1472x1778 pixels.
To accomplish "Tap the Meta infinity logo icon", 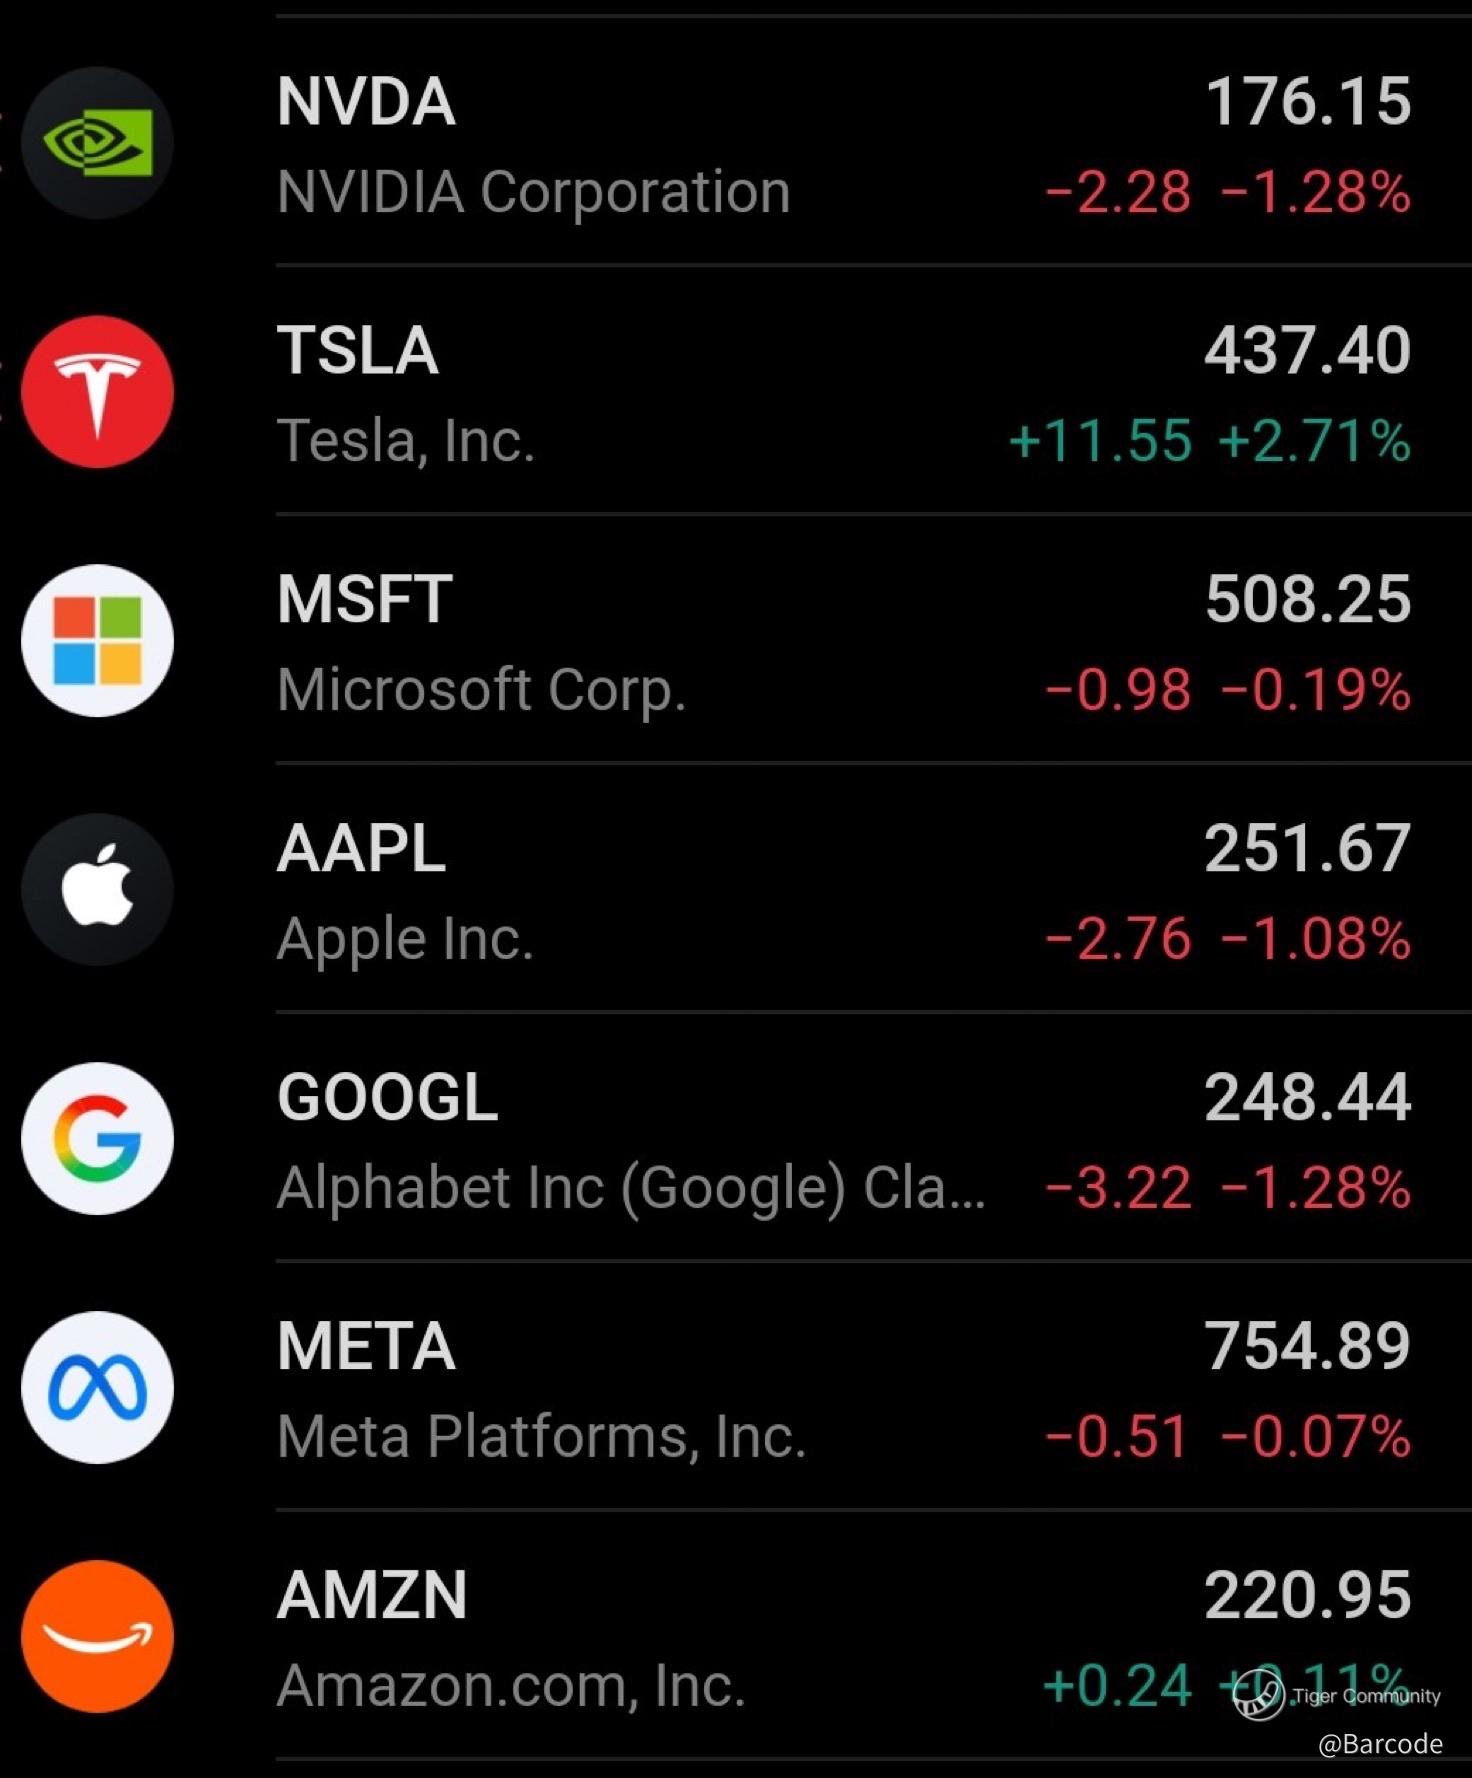I will (97, 1387).
